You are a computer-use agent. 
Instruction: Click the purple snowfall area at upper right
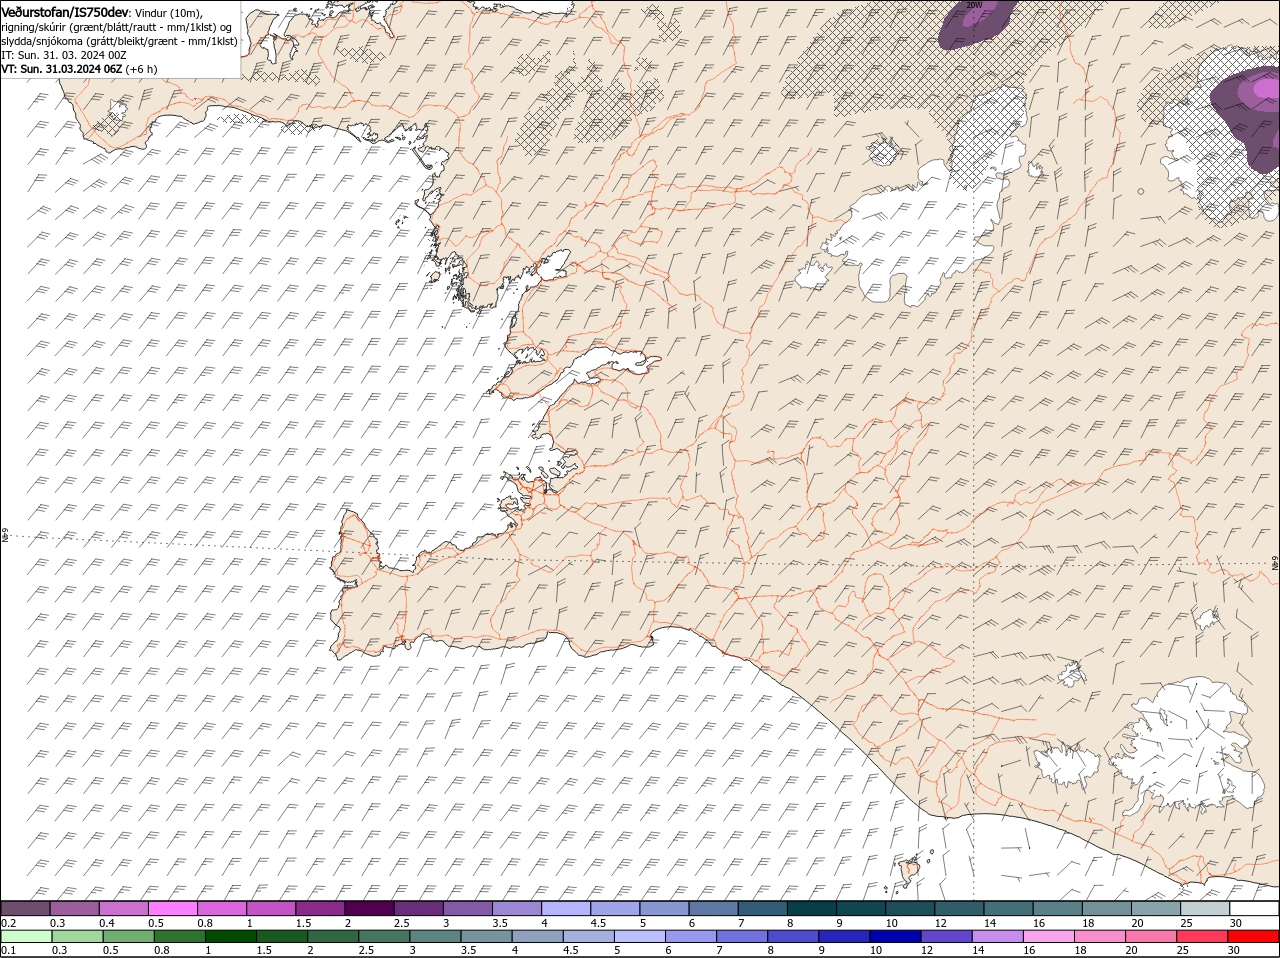(1248, 110)
